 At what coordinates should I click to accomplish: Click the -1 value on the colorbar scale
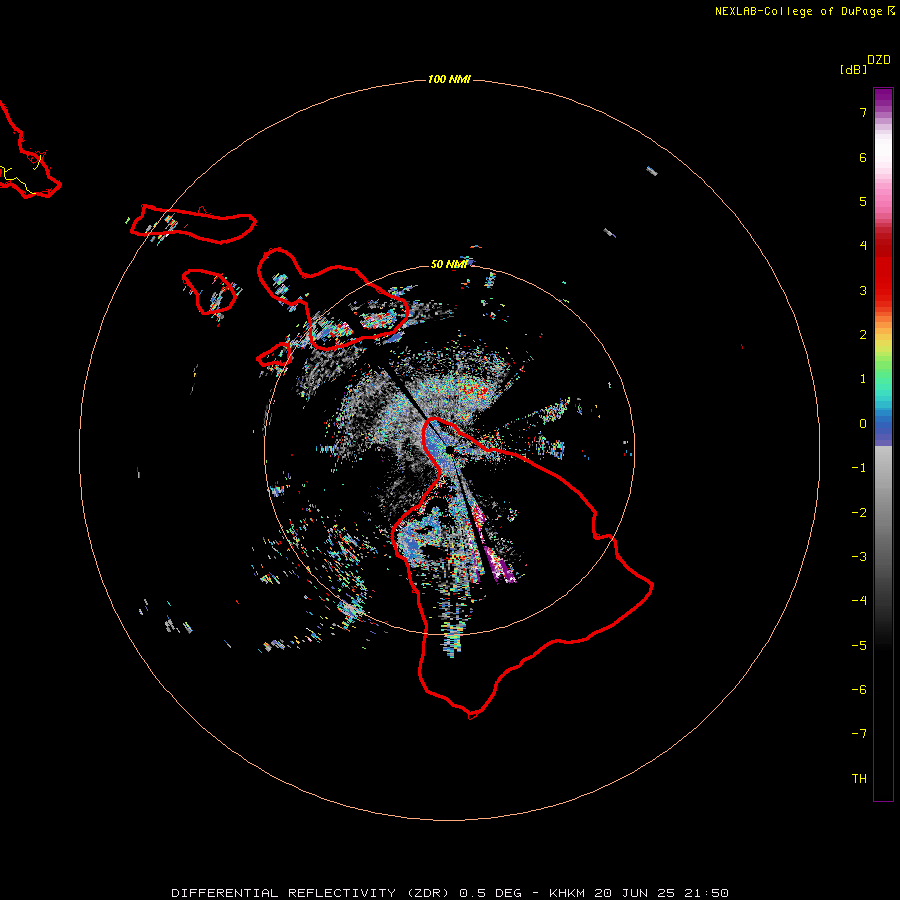coord(859,468)
